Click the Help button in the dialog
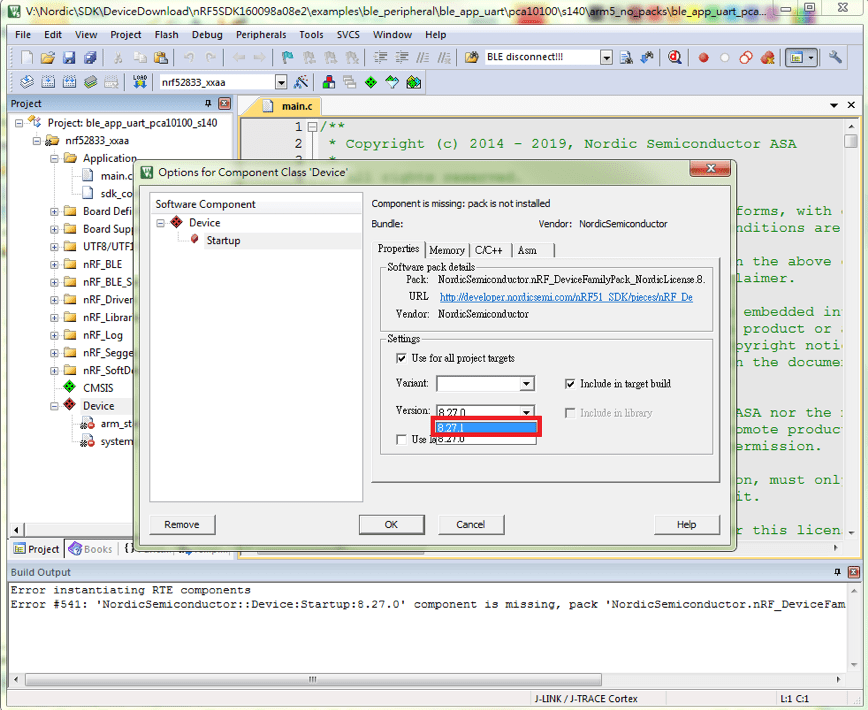Screen dimensions: 868x710 click(x=686, y=525)
